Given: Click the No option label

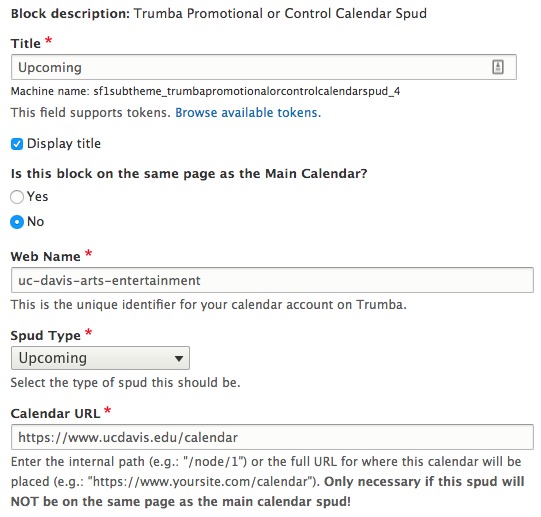Looking at the screenshot, I should coord(36,222).
